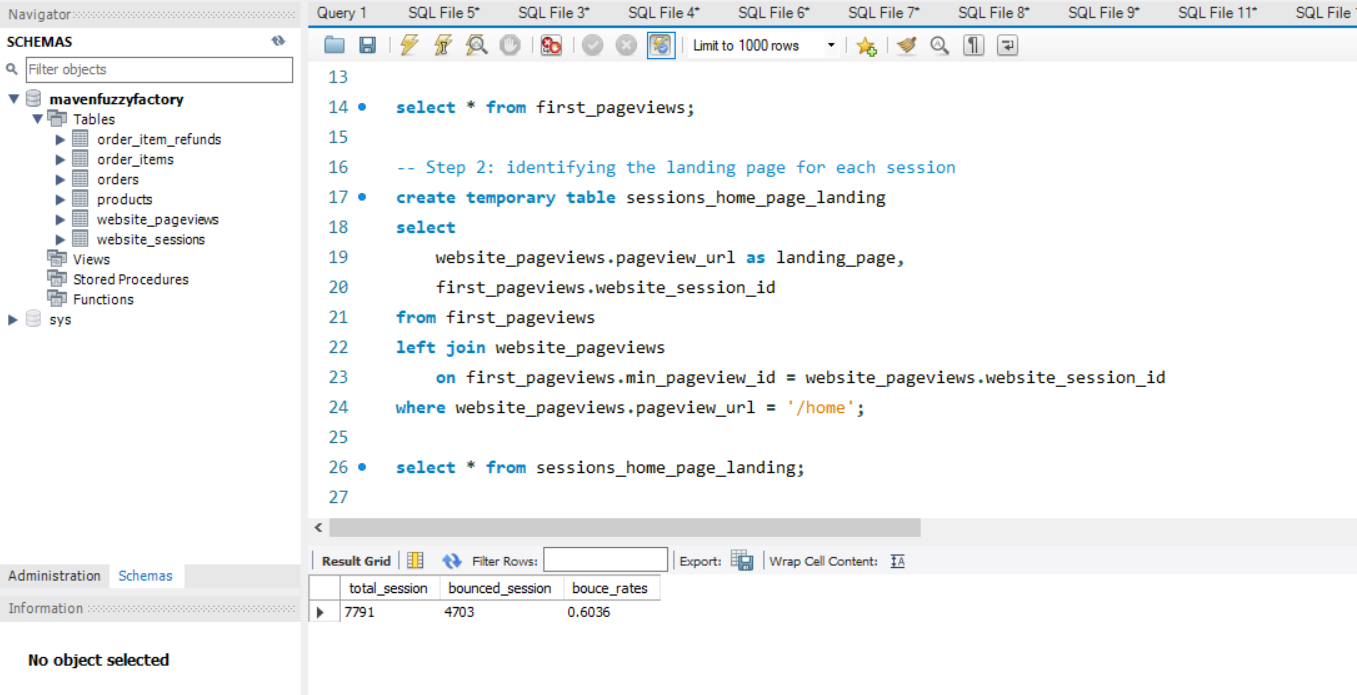The width and height of the screenshot is (1357, 695).
Task: Collapse the Tables node
Action: (37, 119)
